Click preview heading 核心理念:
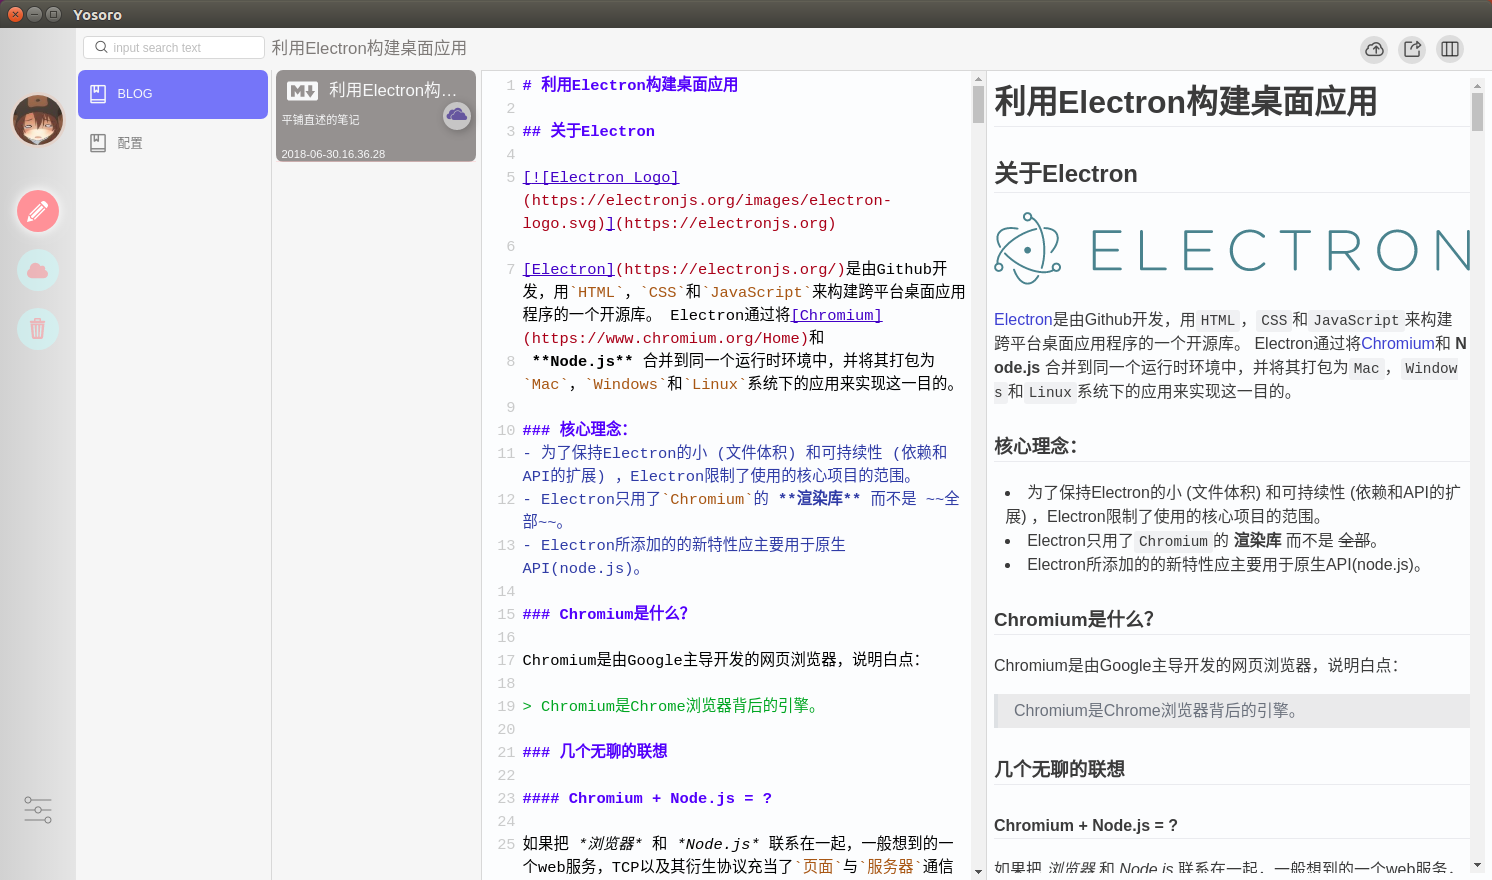Screen dimensions: 1492x880 pos(1036,446)
